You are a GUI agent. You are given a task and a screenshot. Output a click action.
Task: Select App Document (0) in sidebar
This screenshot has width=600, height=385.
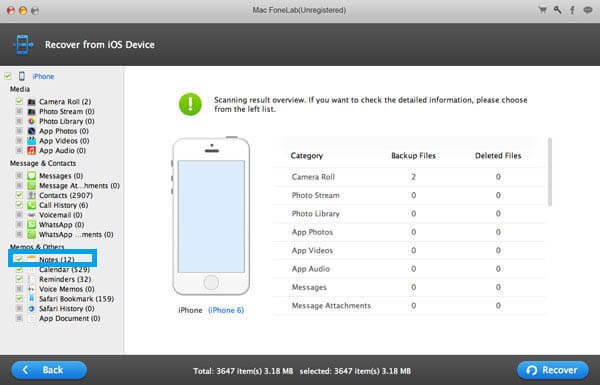tap(70, 318)
